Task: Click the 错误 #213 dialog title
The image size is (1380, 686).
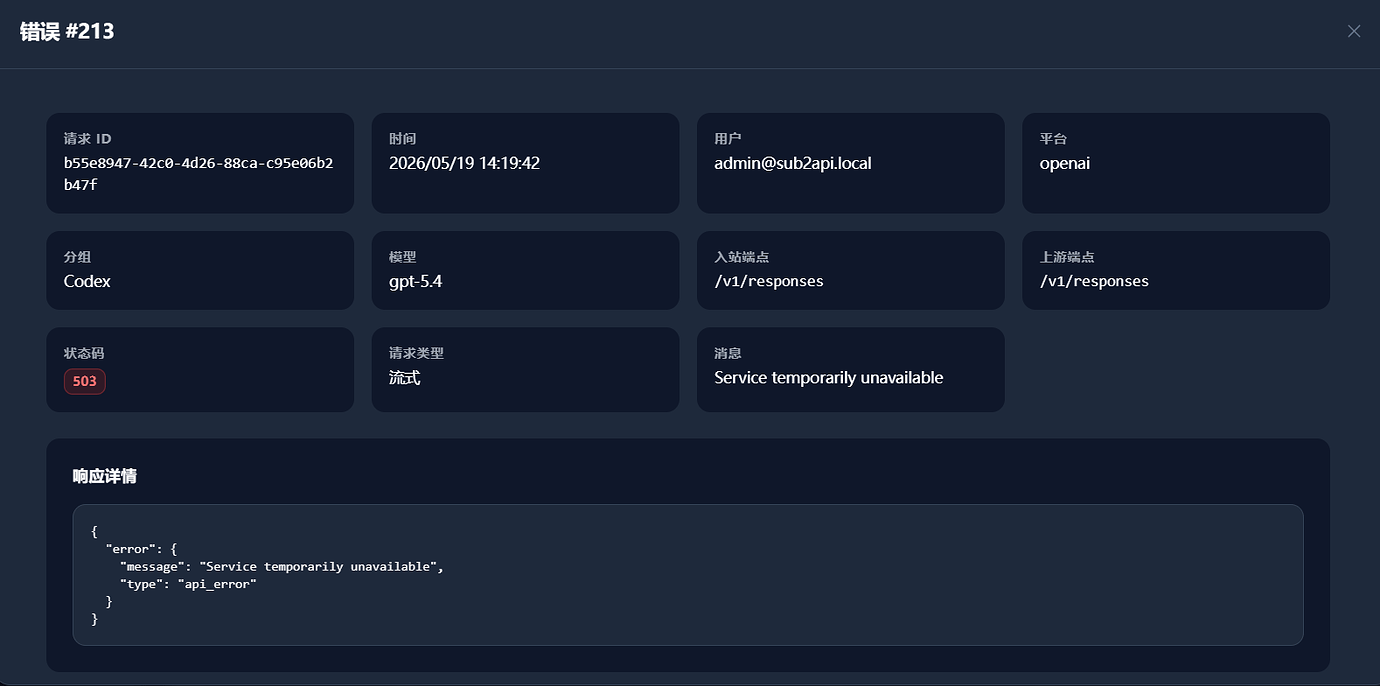Action: click(67, 32)
